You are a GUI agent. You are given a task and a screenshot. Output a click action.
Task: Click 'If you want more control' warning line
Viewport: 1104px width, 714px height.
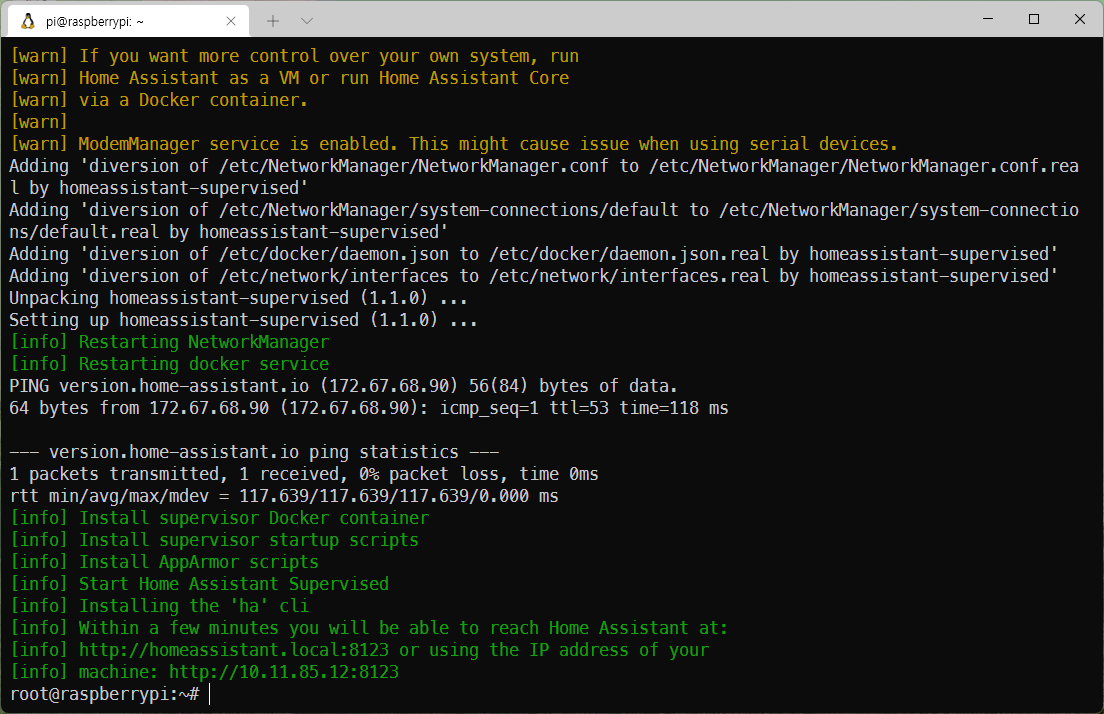(x=294, y=56)
